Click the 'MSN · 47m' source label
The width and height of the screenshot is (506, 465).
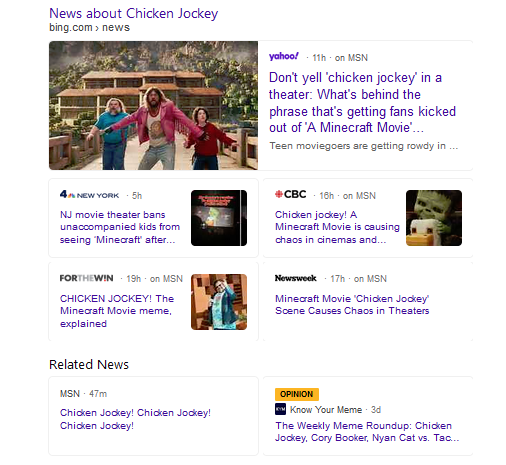pos(83,394)
